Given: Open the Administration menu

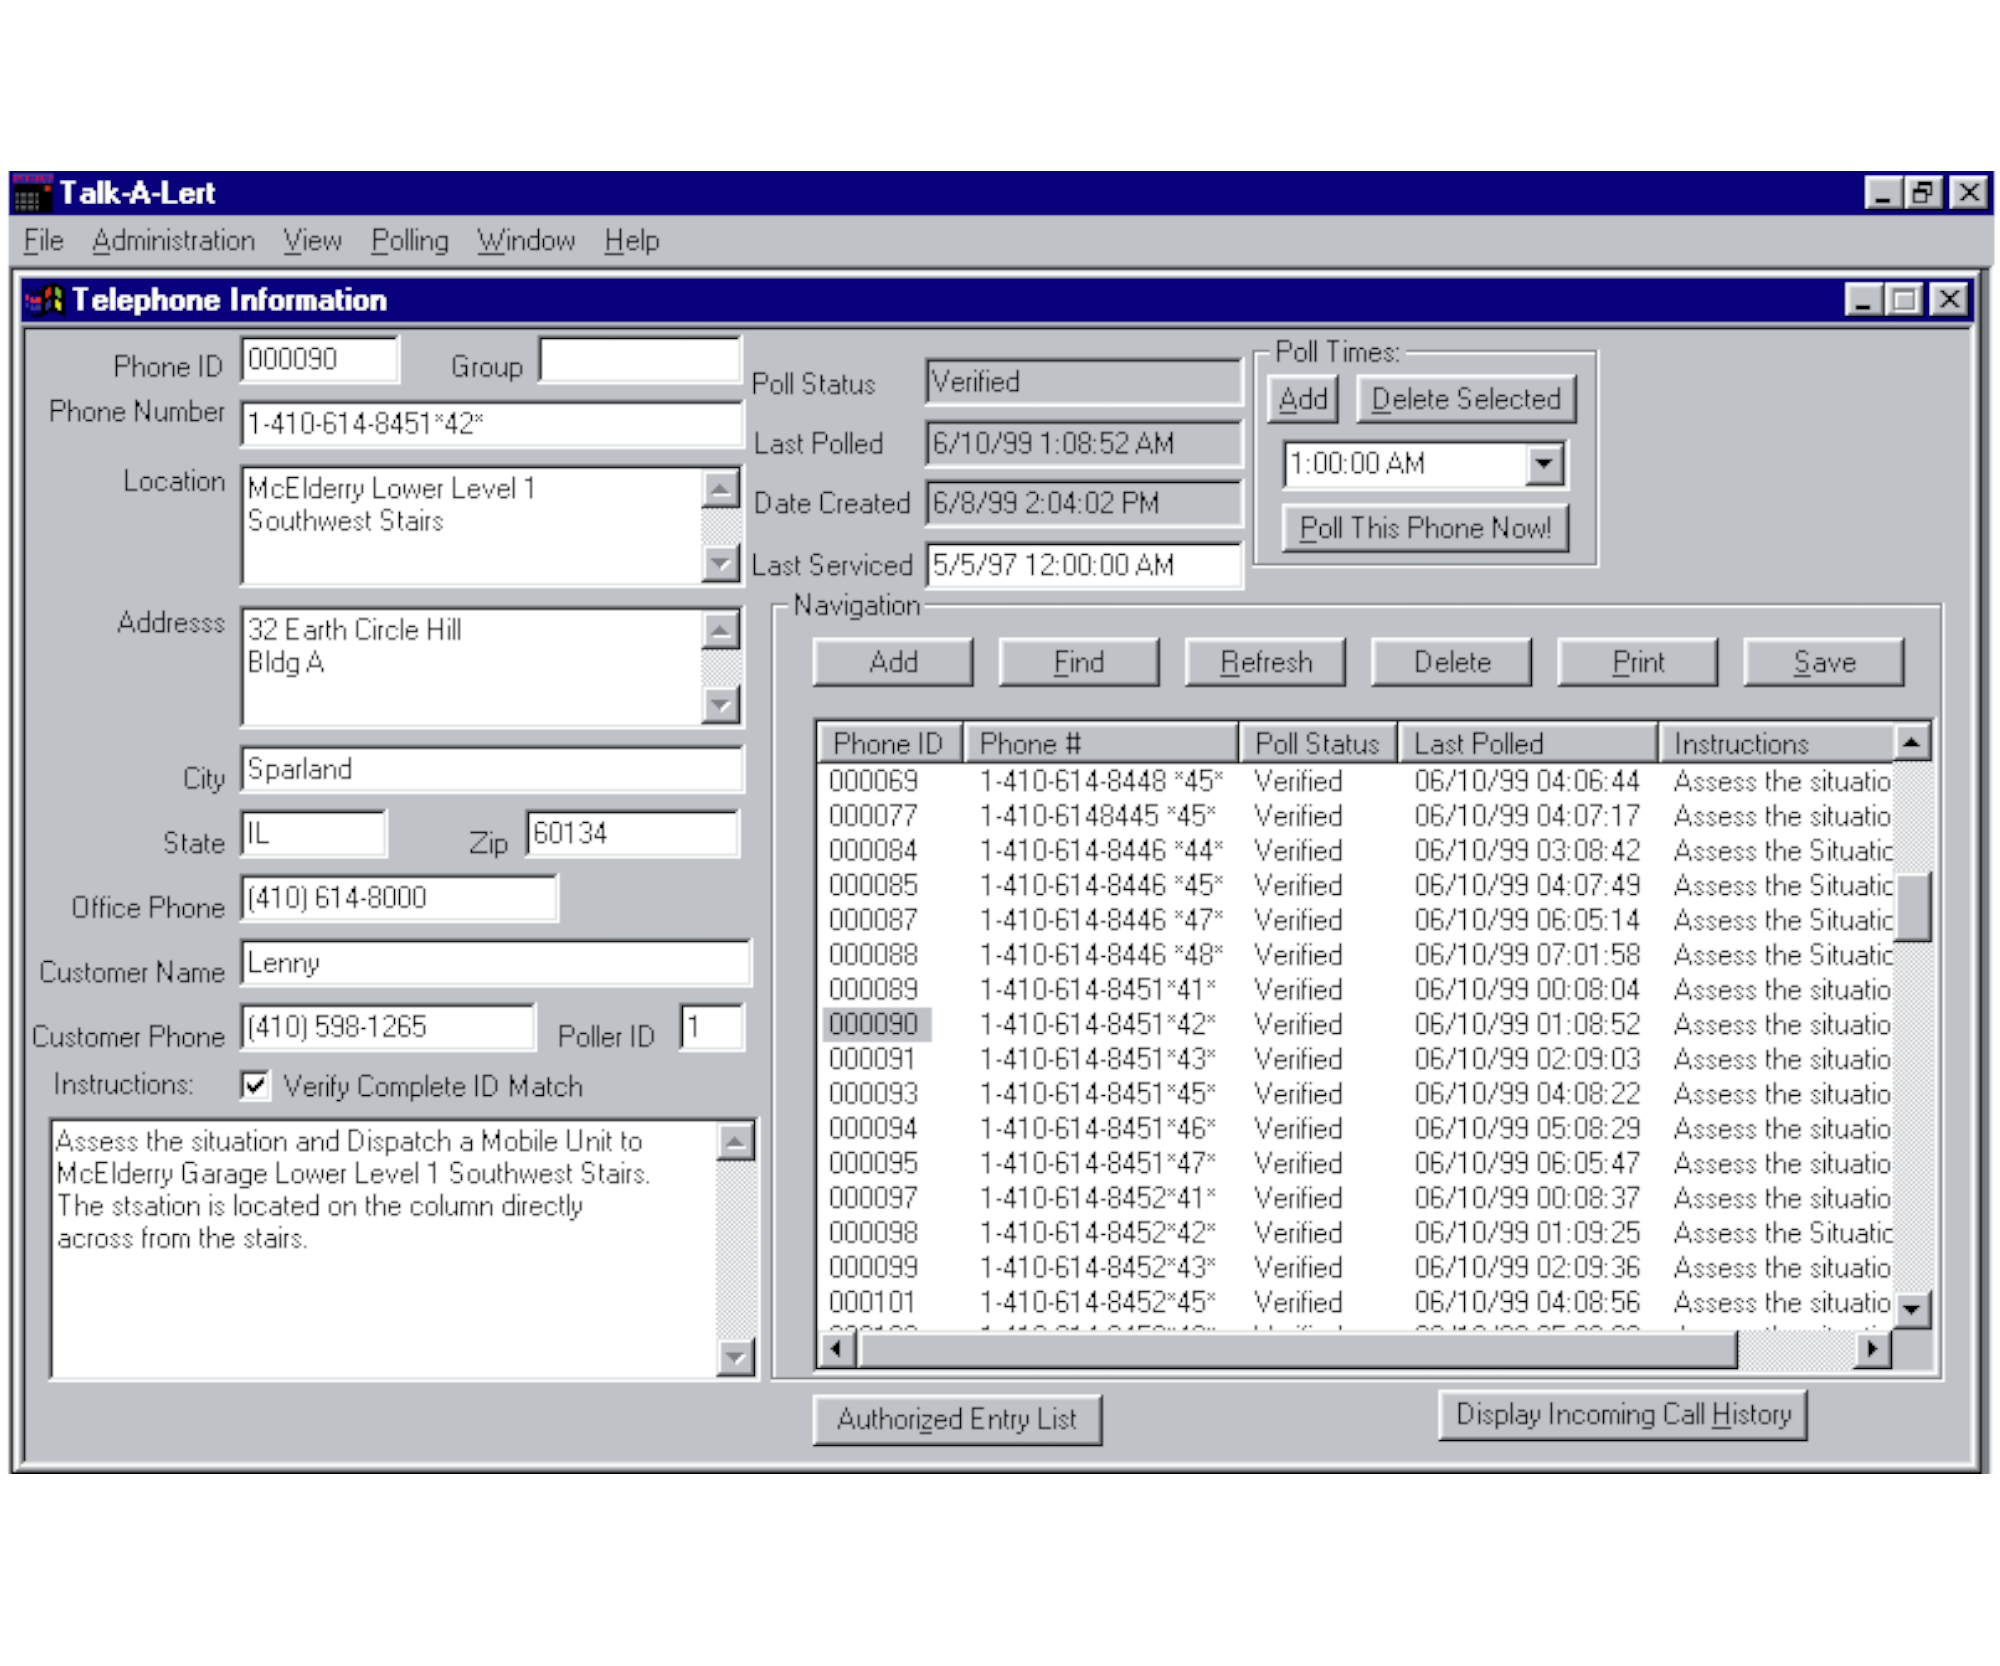Looking at the screenshot, I should pyautogui.click(x=173, y=241).
